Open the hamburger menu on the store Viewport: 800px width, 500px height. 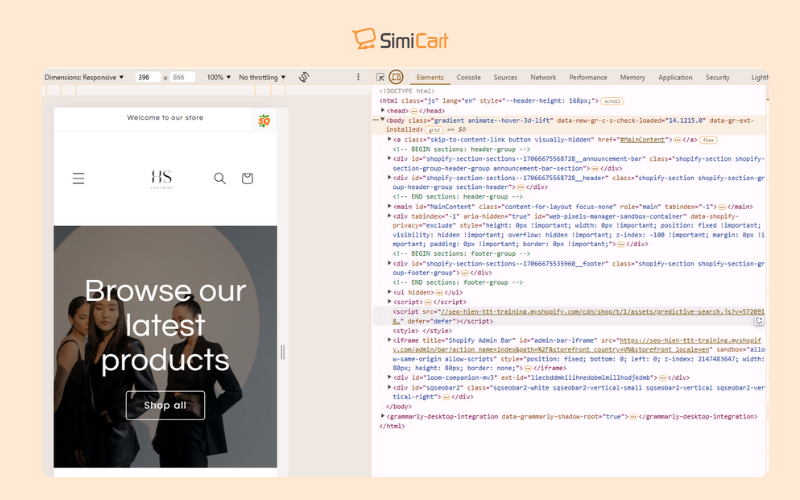pos(78,178)
